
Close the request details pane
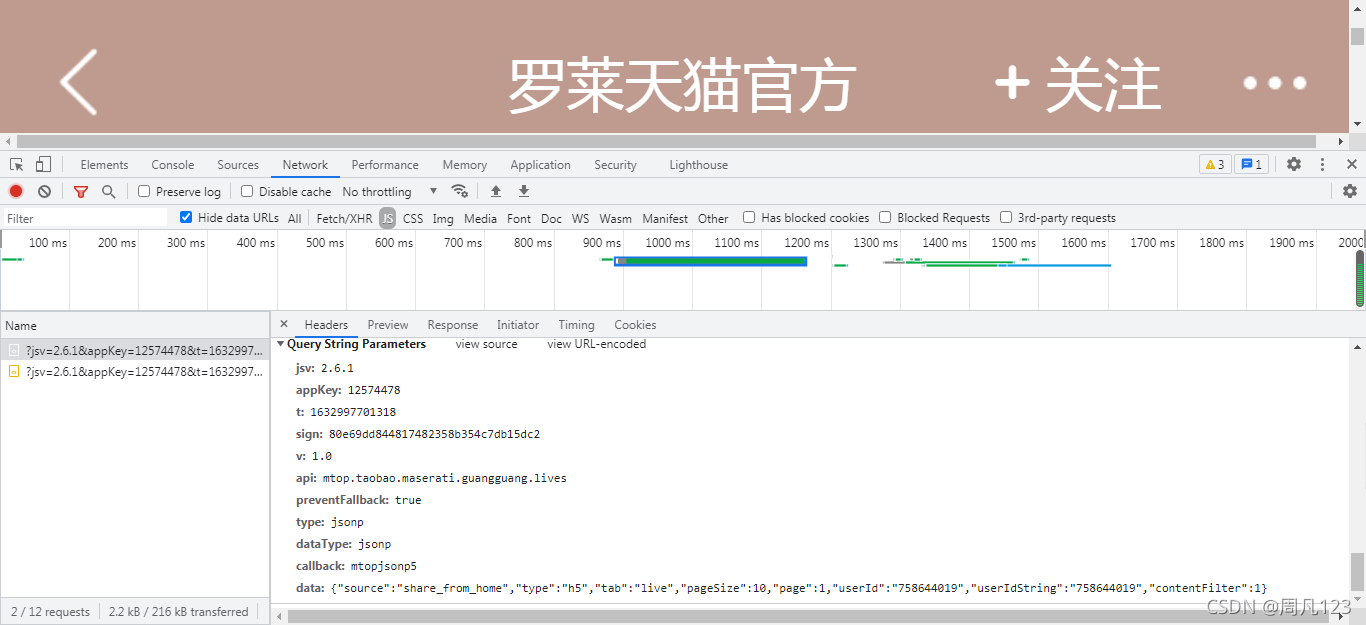coord(284,324)
